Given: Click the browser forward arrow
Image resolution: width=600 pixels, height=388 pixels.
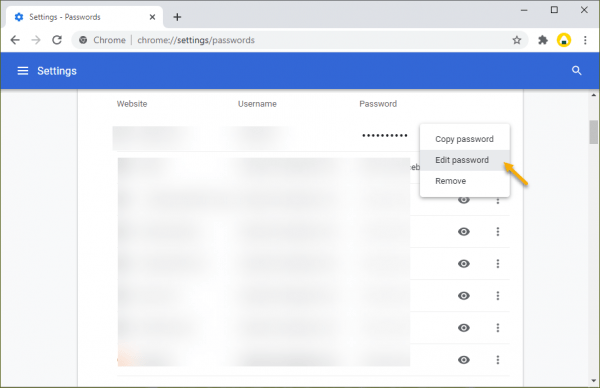Looking at the screenshot, I should click(36, 40).
